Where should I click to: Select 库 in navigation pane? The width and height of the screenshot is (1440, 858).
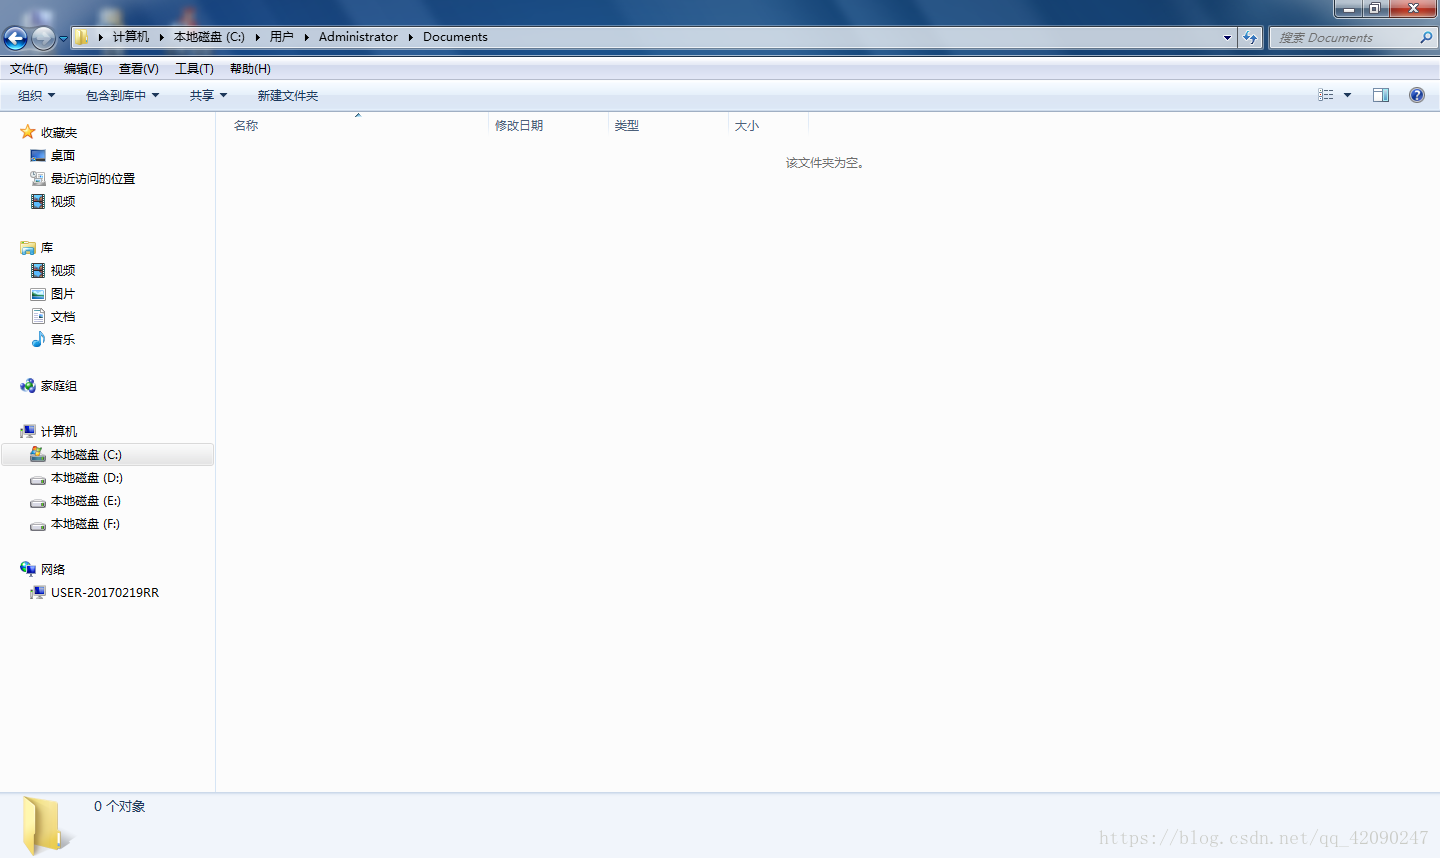coord(47,248)
